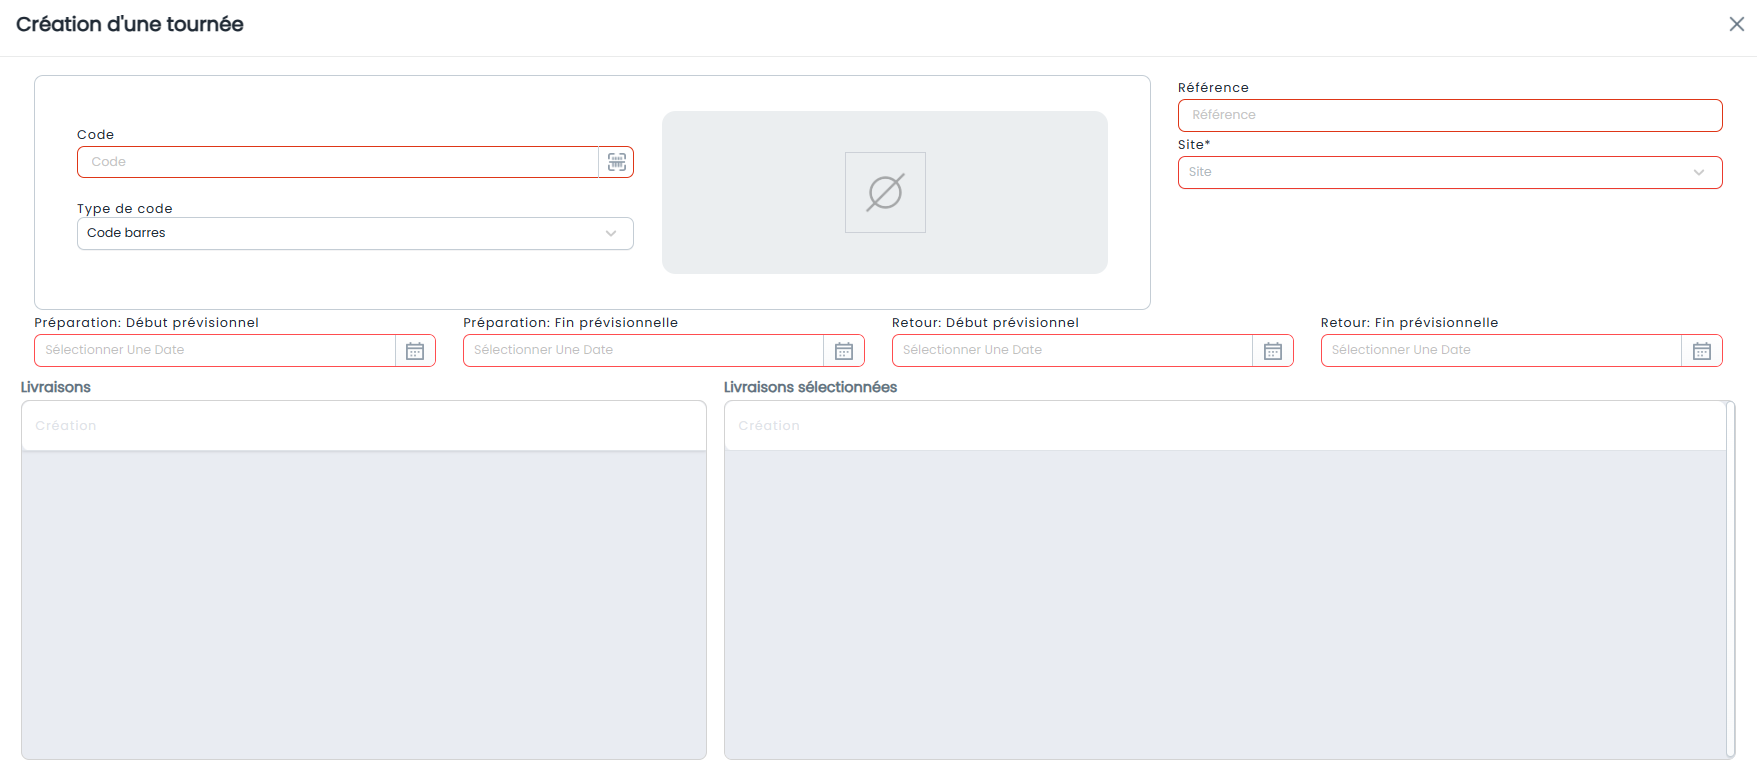Click the empty barcode preview placeholder image
The image size is (1757, 779).
(885, 192)
